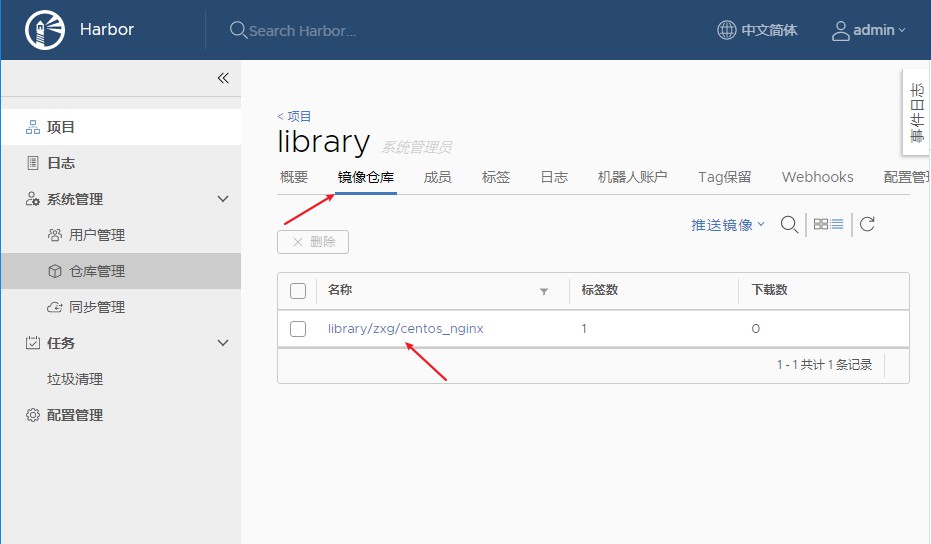Collapse the sidebar with double-chevron icon
Viewport: 931px width, 544px height.
point(223,78)
